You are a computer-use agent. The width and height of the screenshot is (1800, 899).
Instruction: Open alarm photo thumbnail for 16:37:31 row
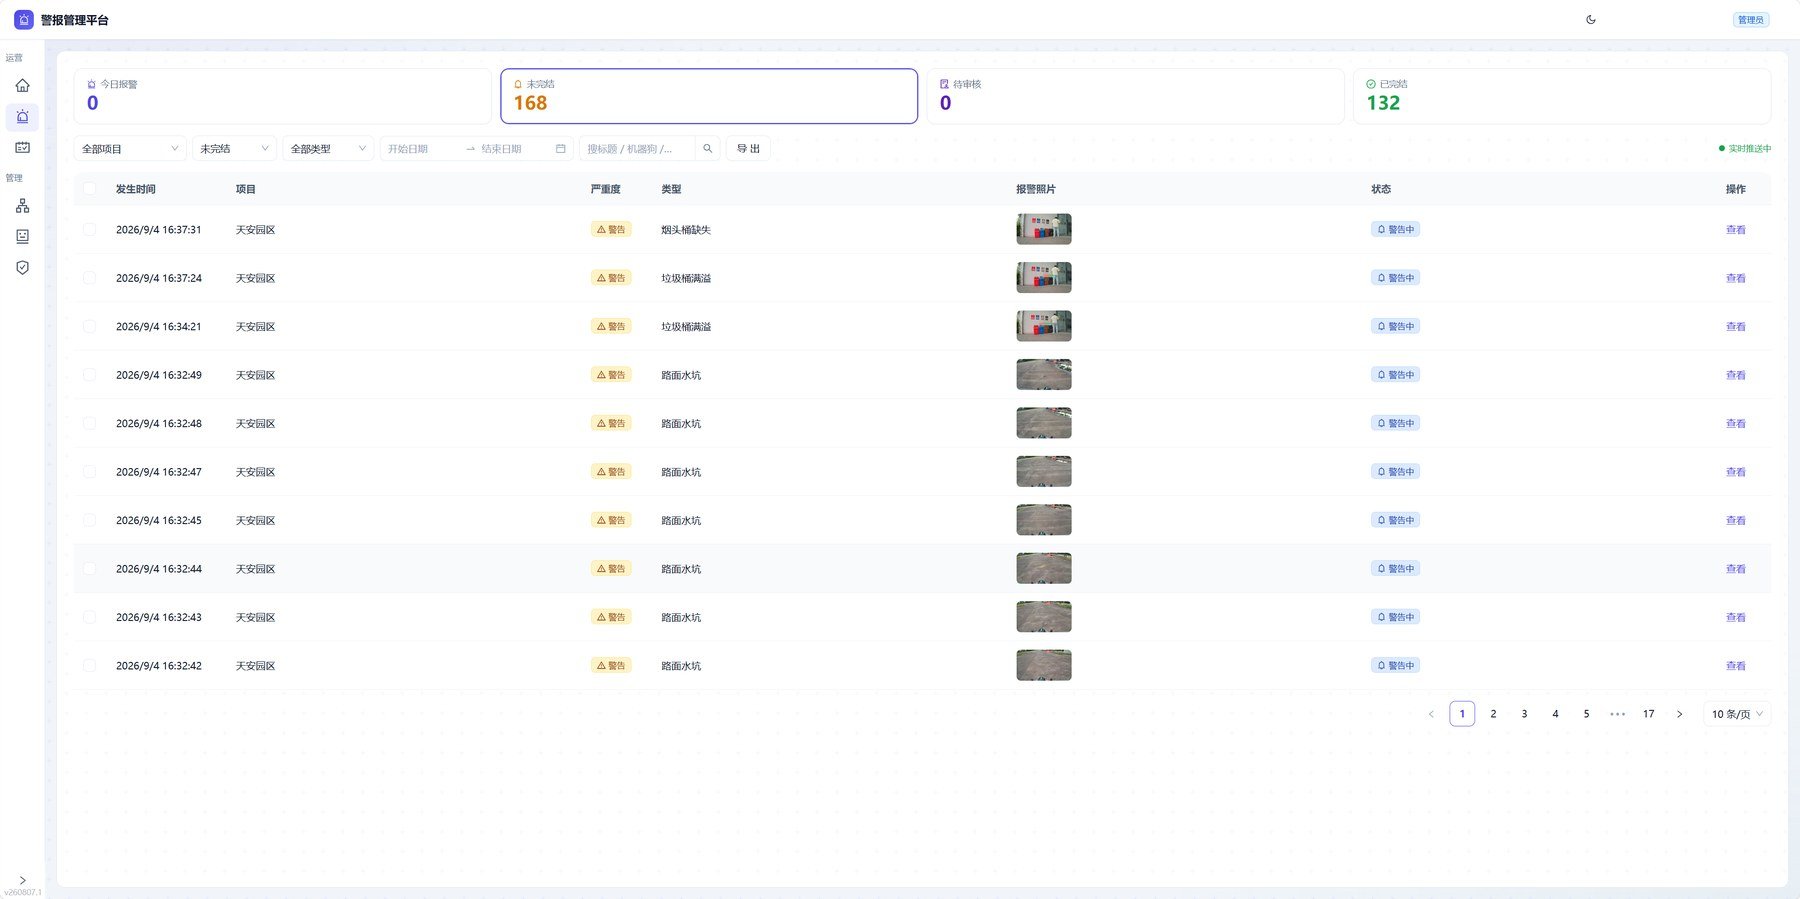point(1043,229)
